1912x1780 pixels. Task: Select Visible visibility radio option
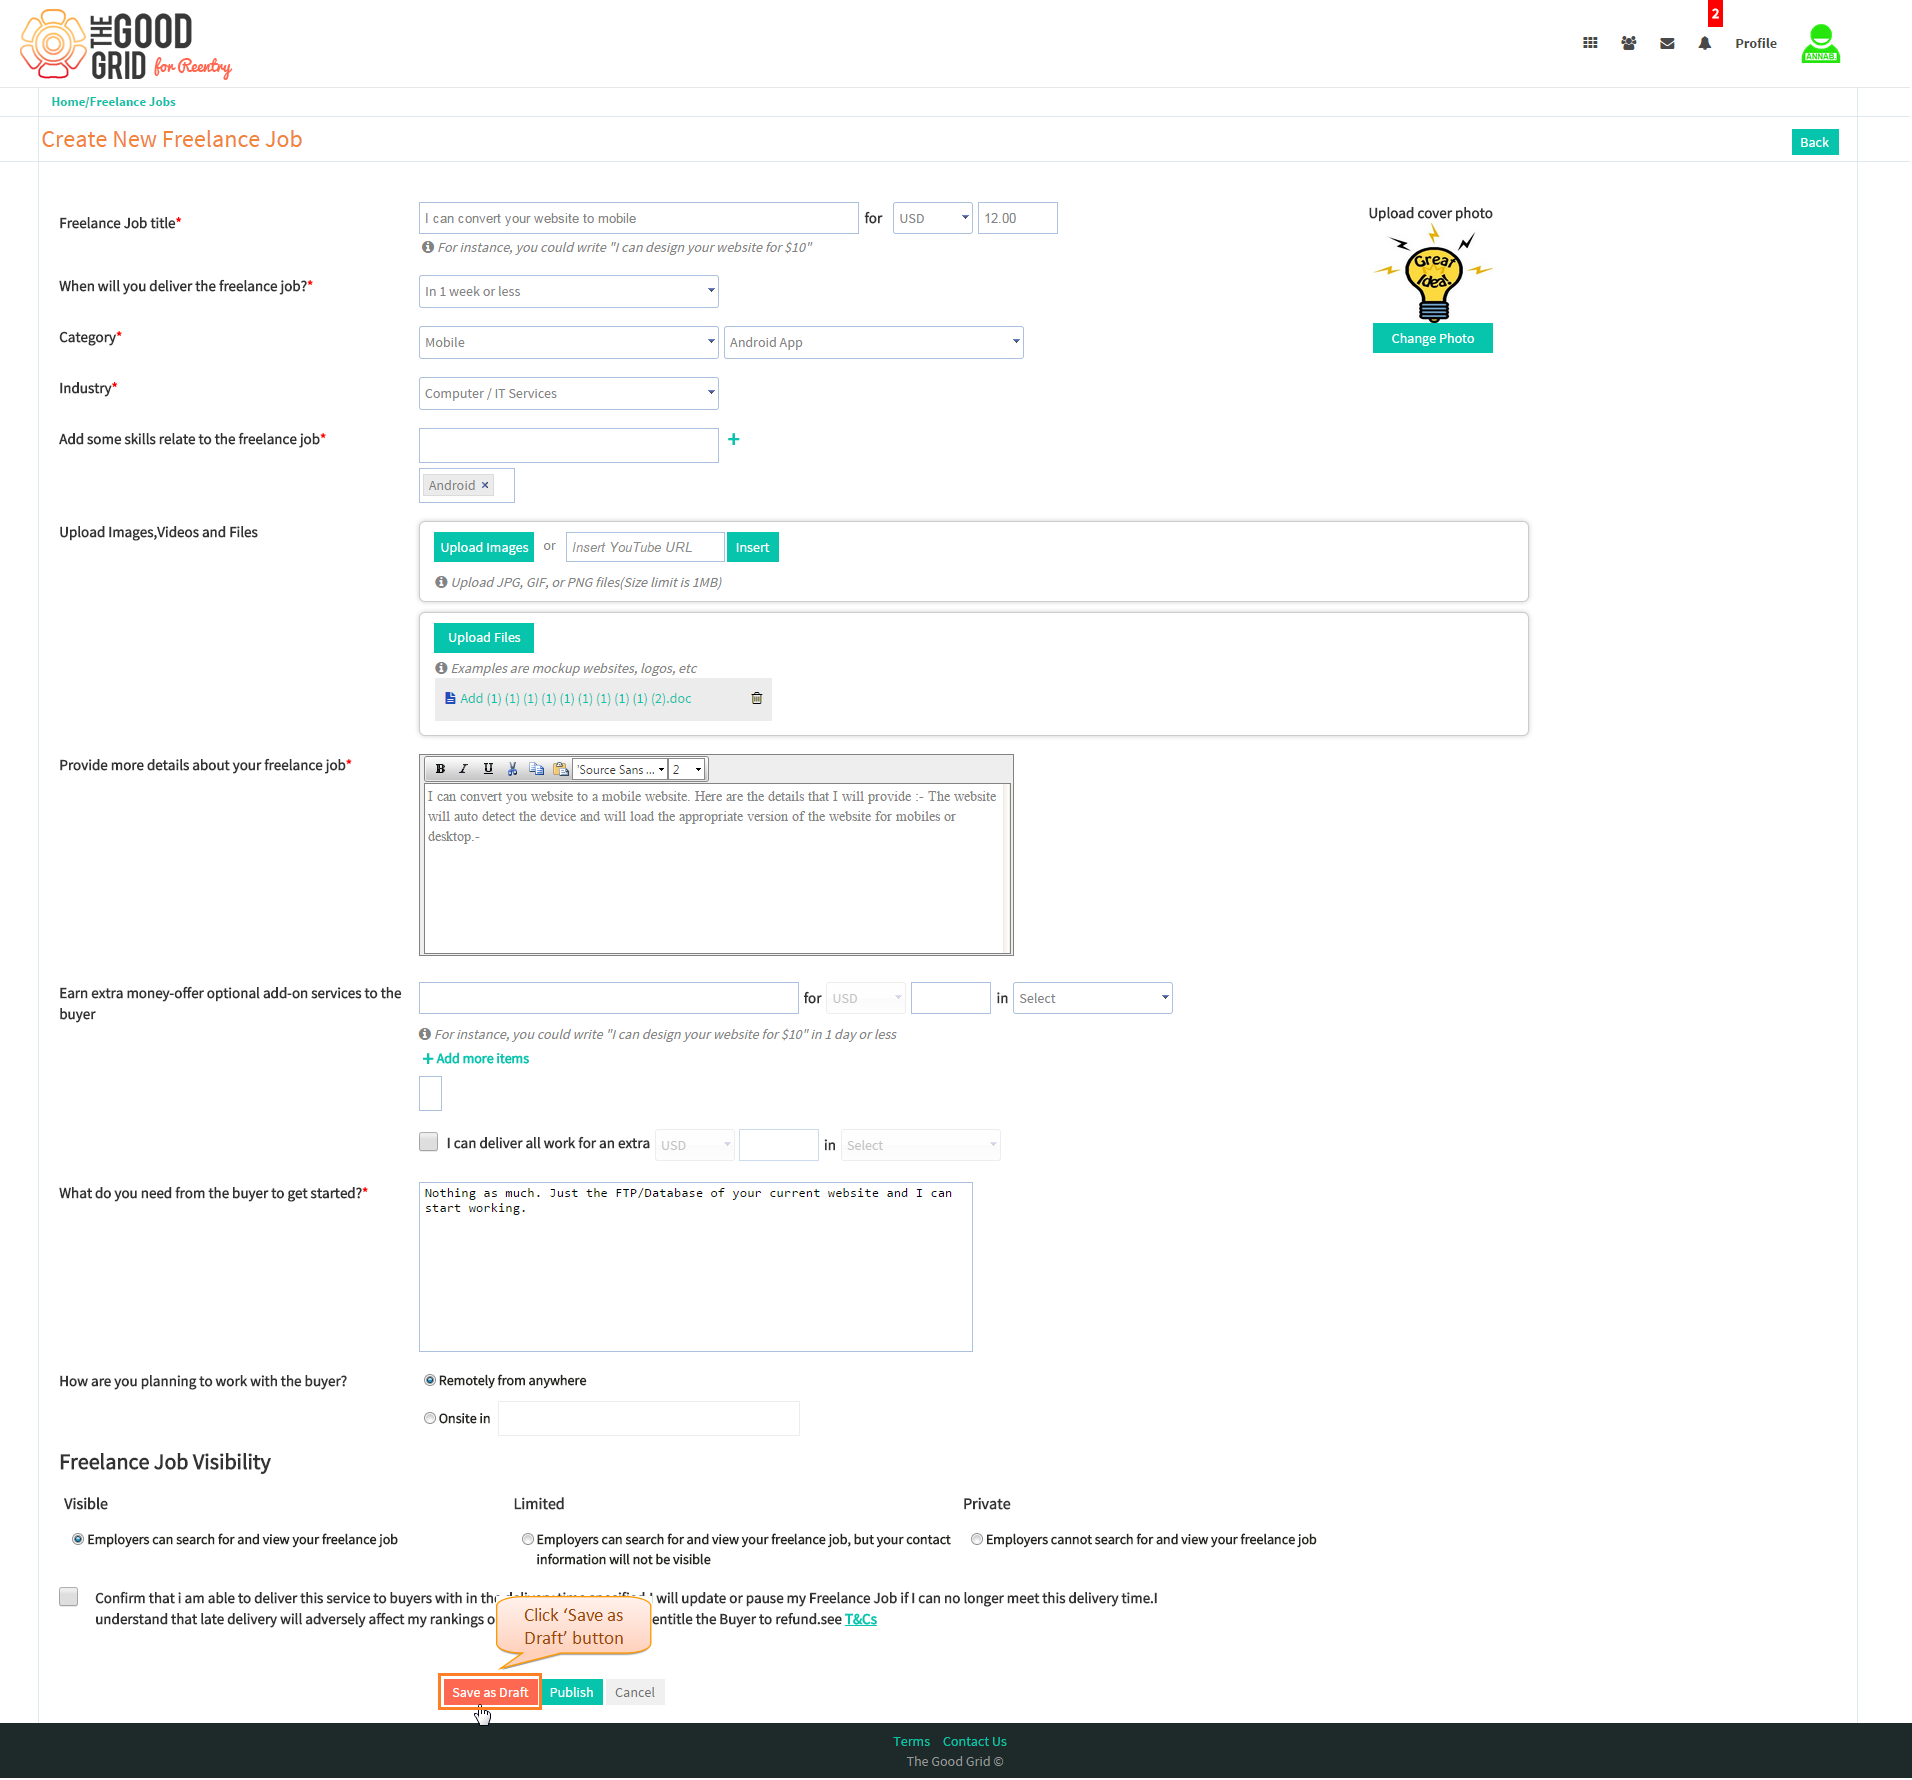pos(78,1539)
